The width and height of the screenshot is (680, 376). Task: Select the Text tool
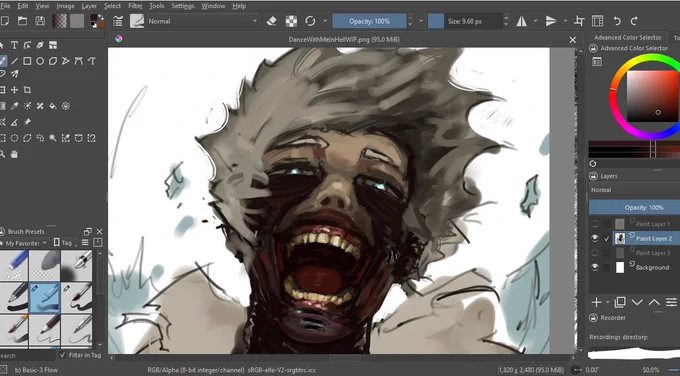(x=14, y=45)
